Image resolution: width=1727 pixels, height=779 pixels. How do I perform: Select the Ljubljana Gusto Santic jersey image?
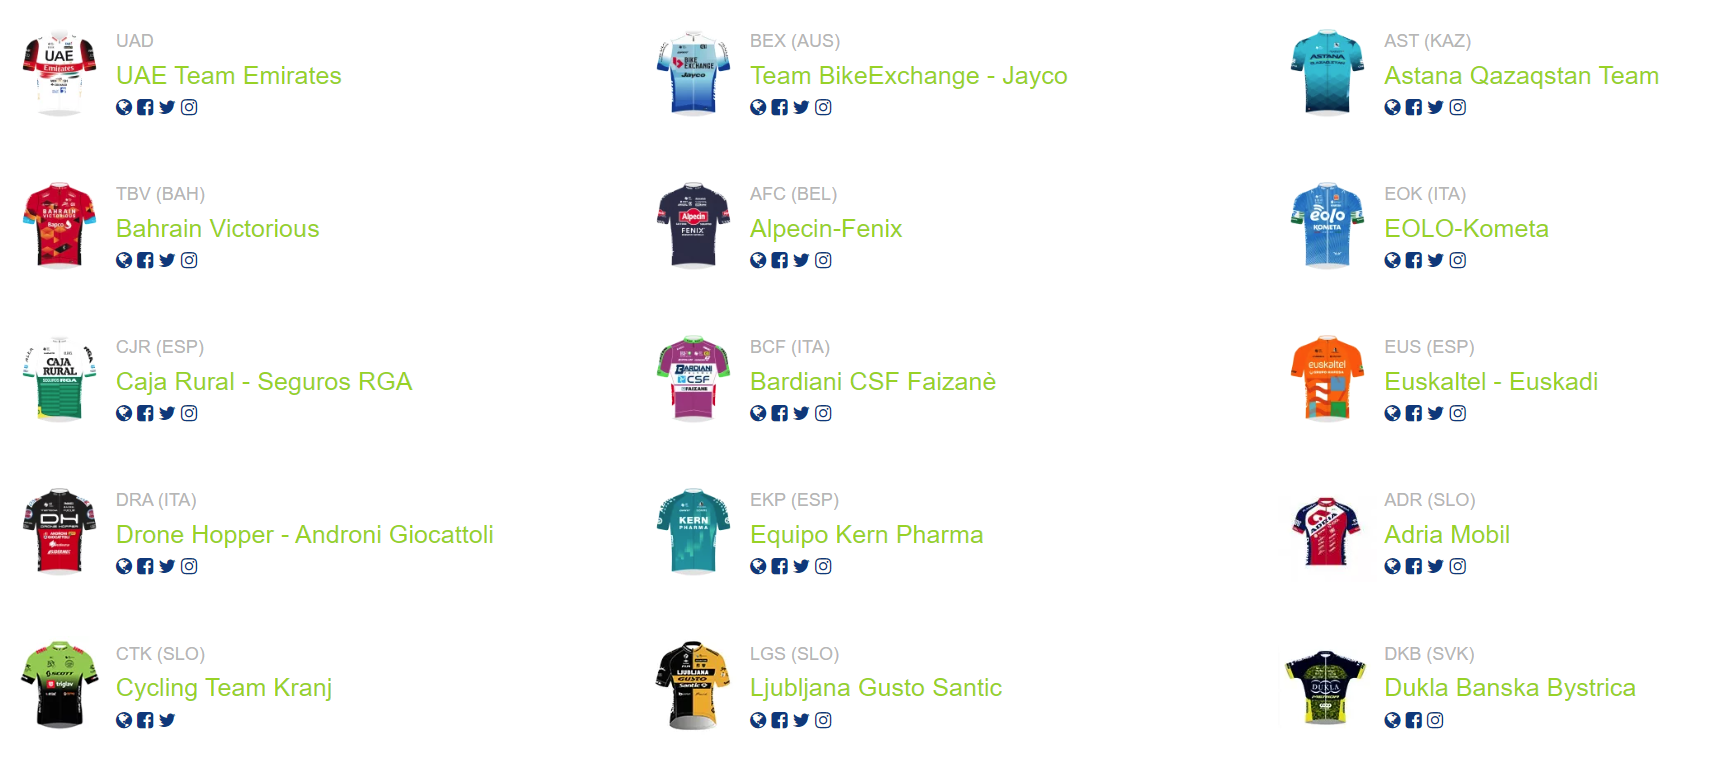(694, 686)
